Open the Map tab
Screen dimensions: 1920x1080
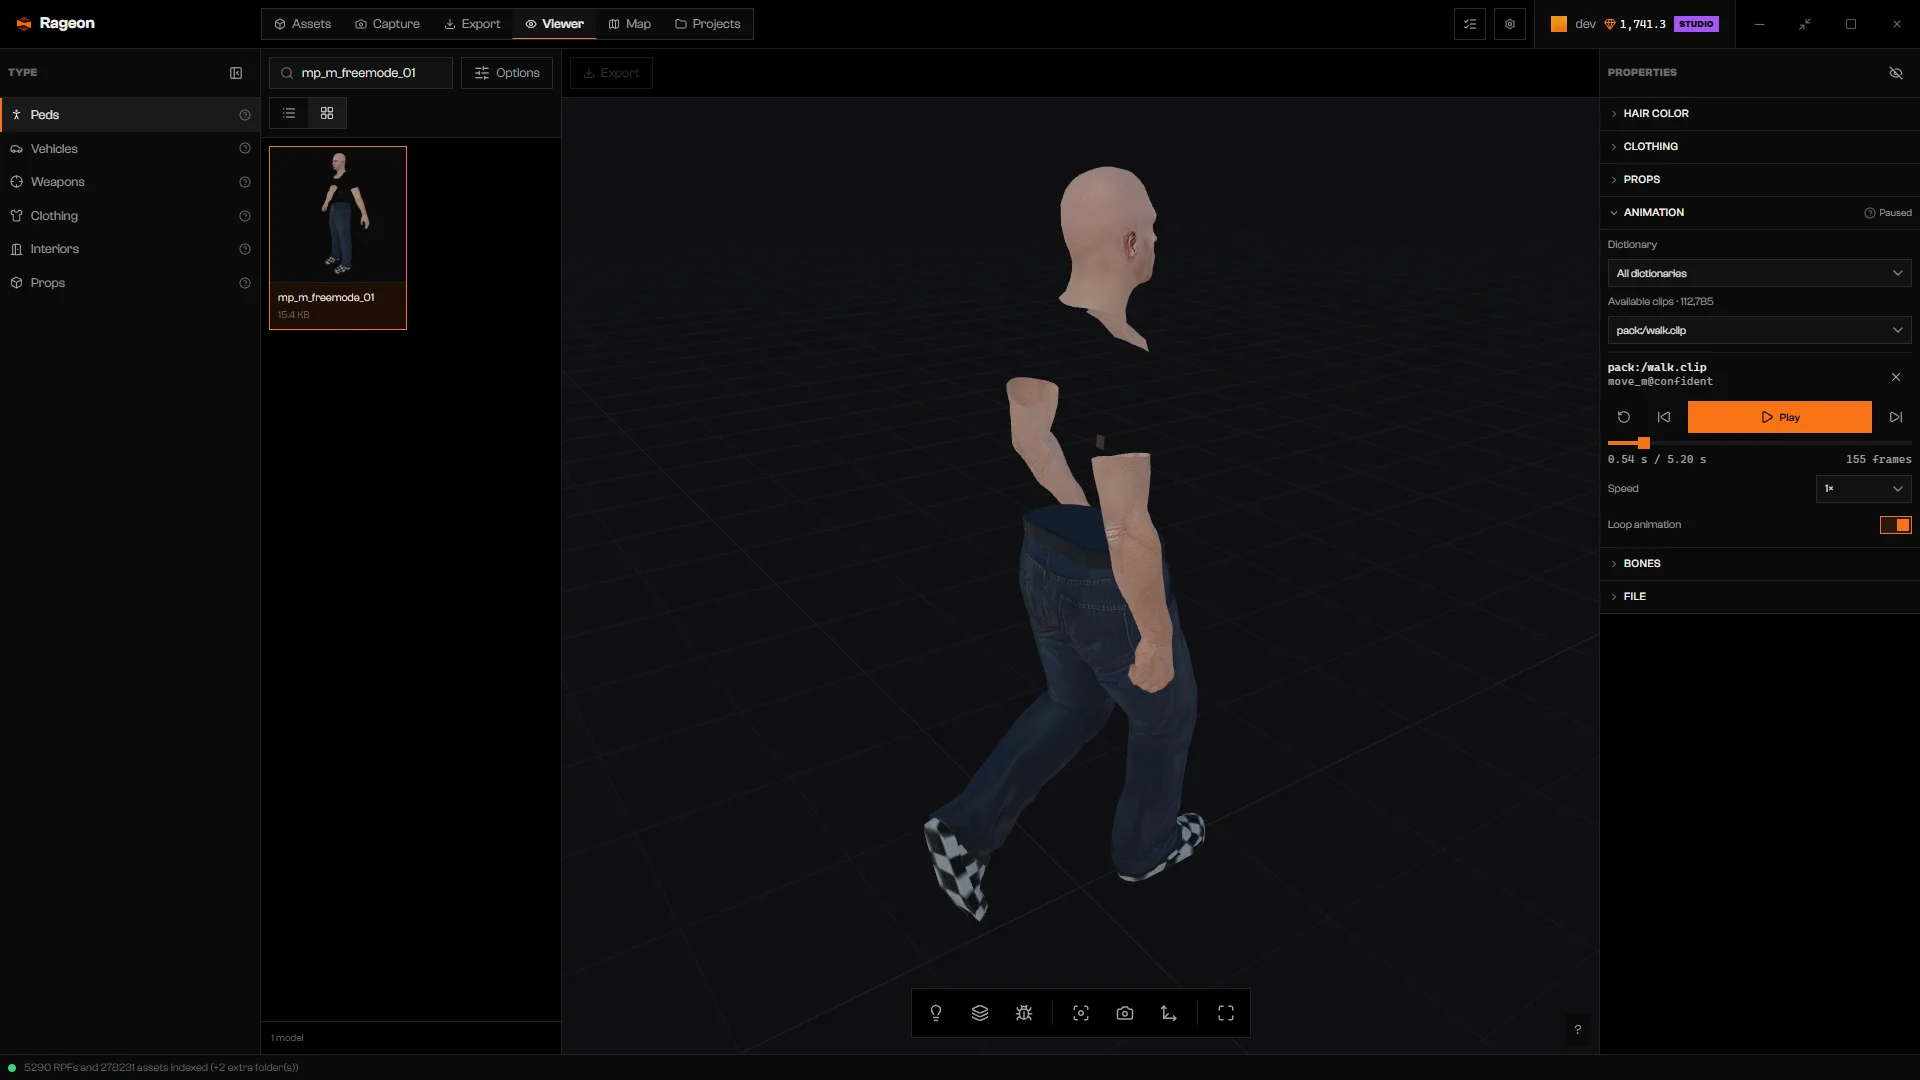pyautogui.click(x=630, y=24)
